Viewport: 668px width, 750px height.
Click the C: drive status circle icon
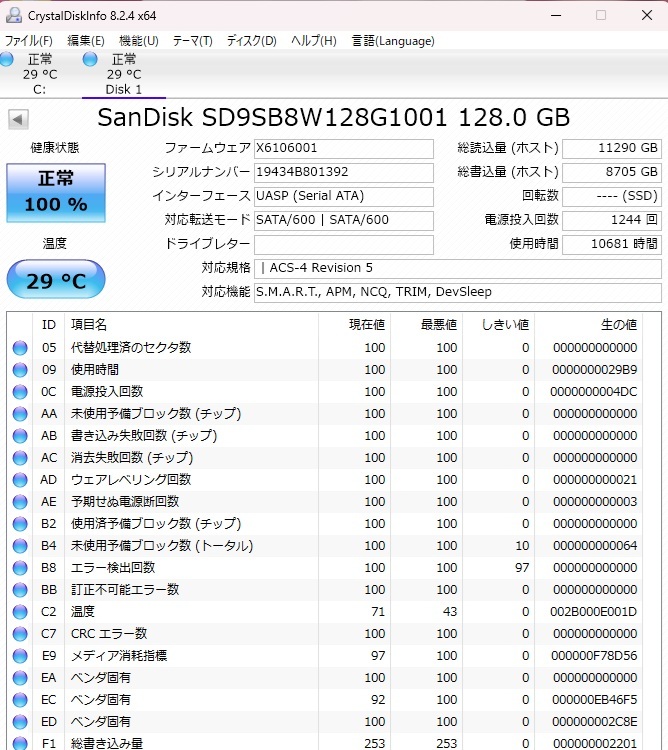click(x=7, y=59)
